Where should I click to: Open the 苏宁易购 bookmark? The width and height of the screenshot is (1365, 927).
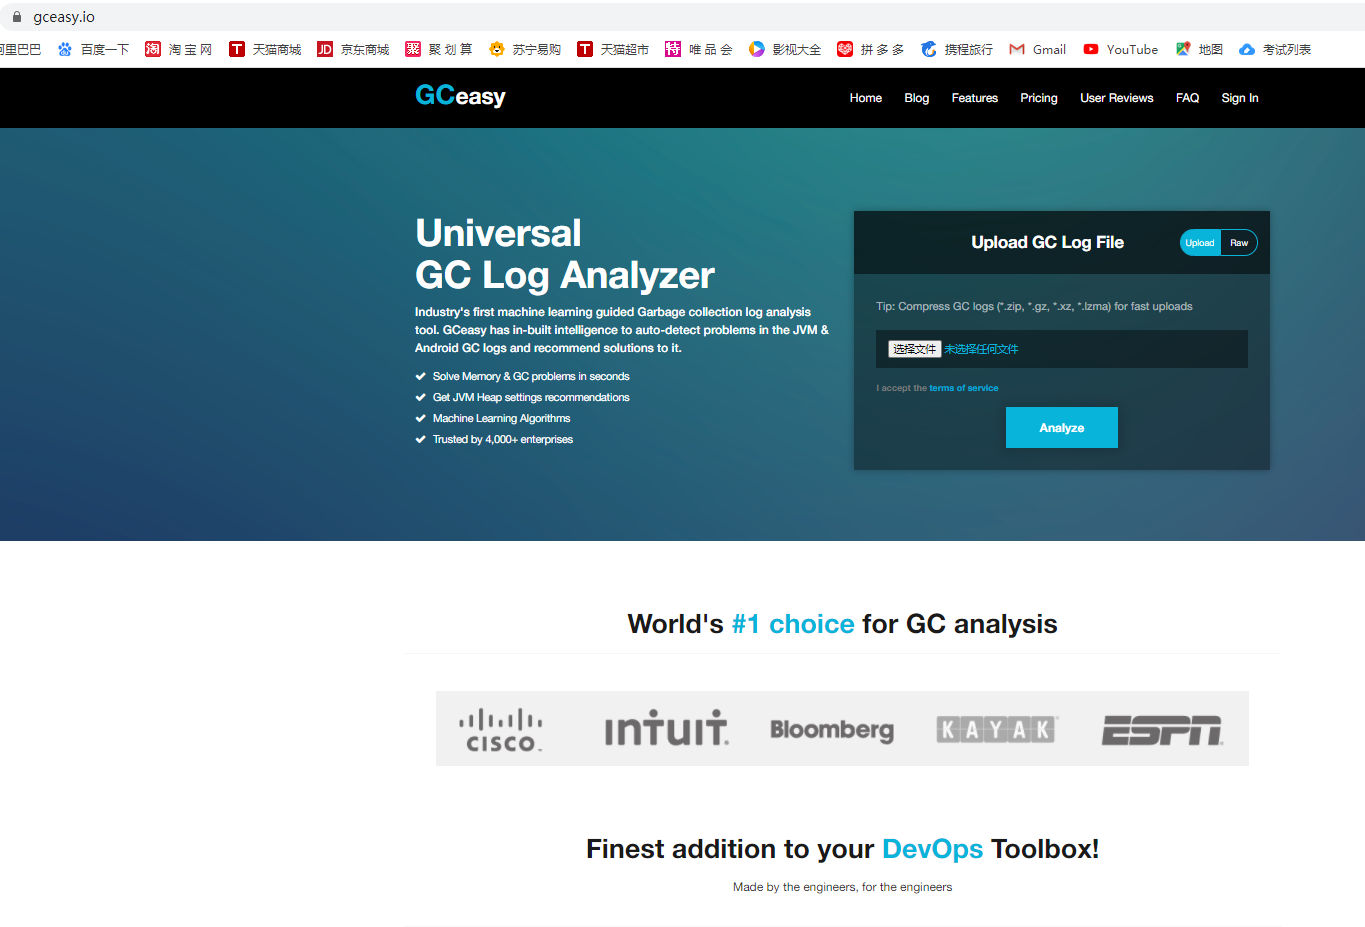[x=525, y=49]
